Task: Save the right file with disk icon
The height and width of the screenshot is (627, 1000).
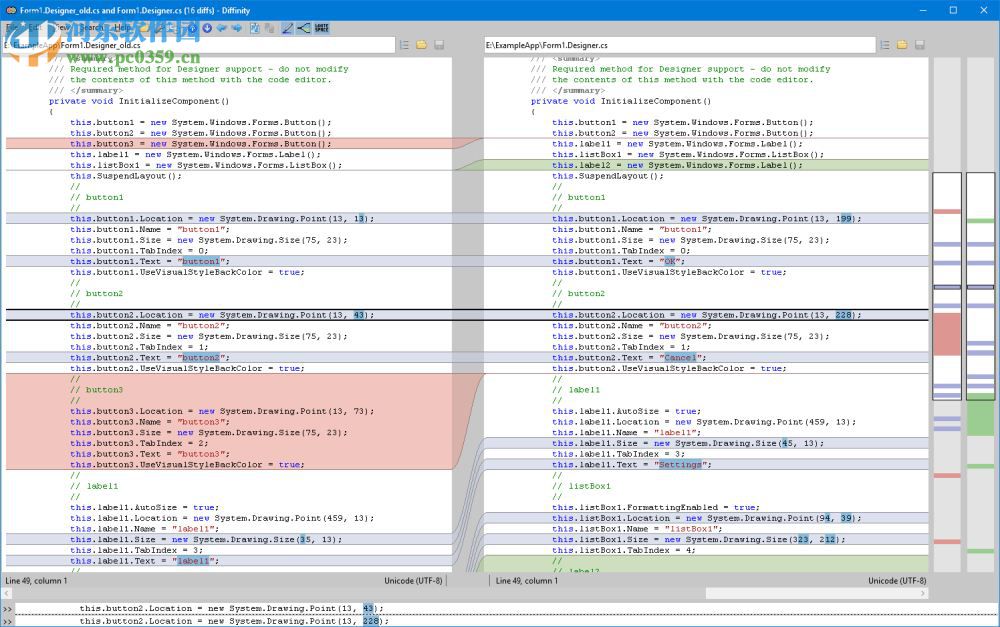Action: click(x=919, y=45)
